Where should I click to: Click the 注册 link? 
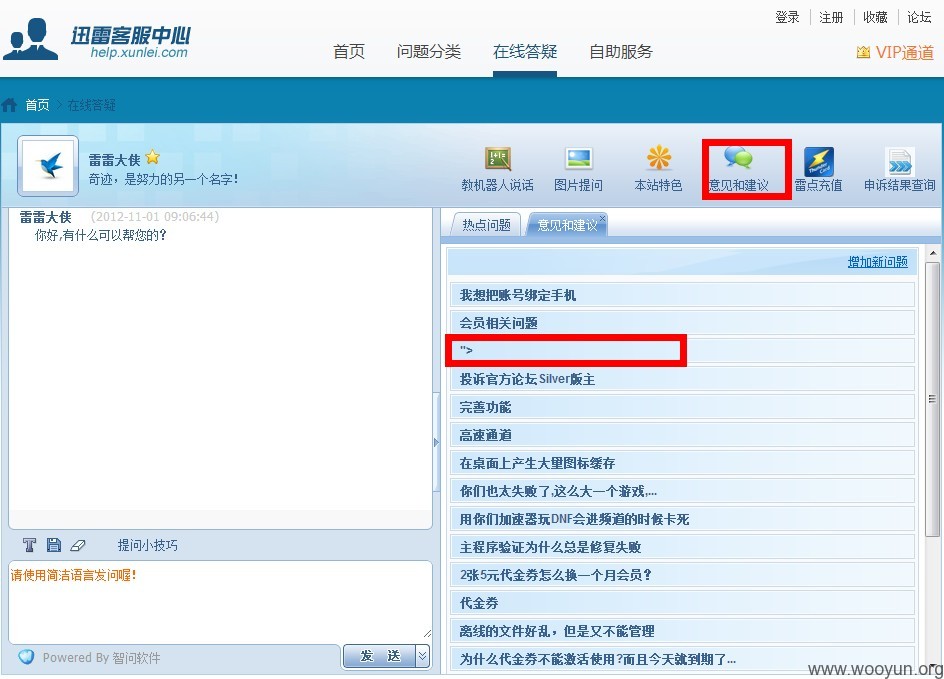click(831, 17)
